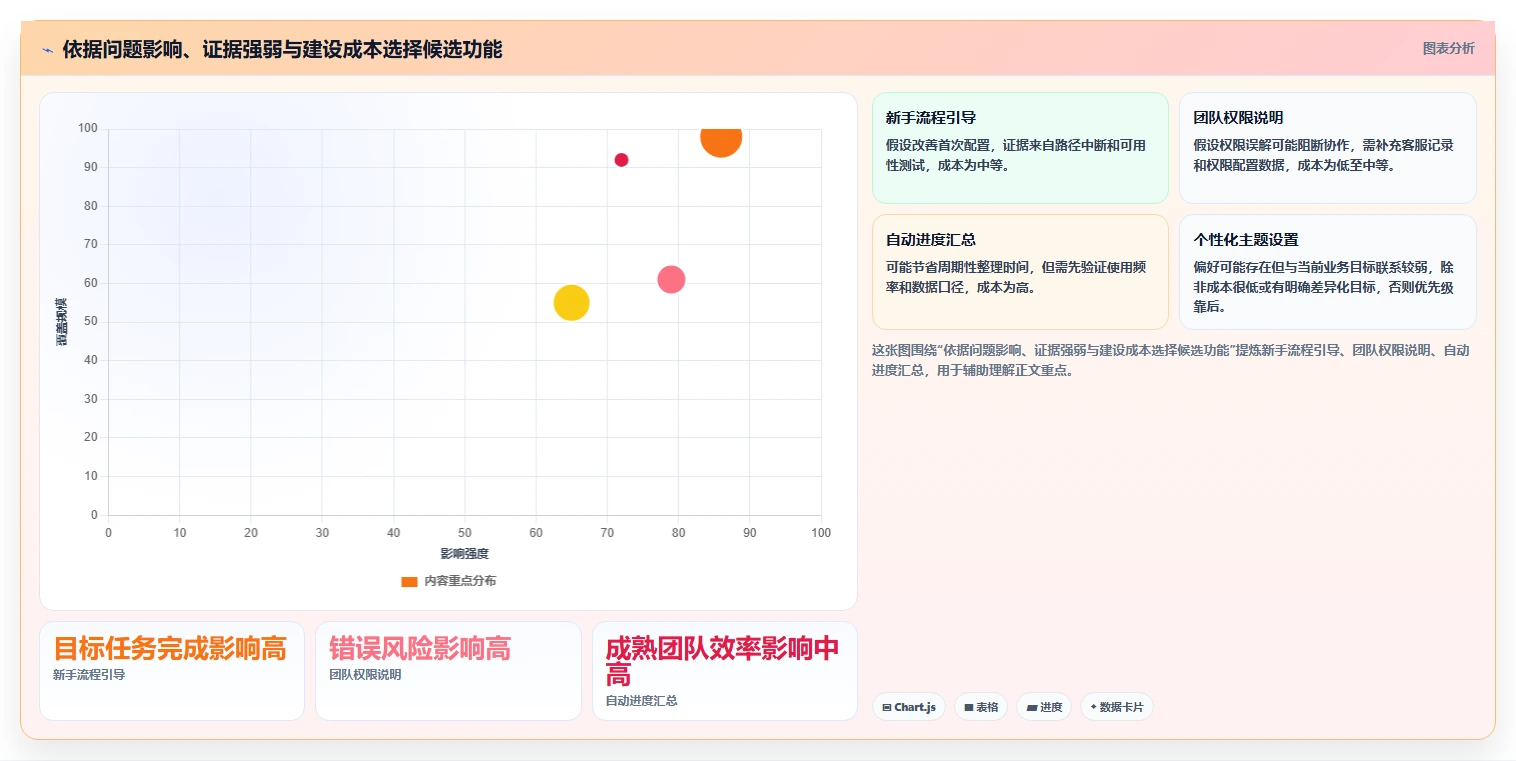This screenshot has height=761, width=1516.
Task: Click the 表格 tag chip
Action: click(x=981, y=707)
